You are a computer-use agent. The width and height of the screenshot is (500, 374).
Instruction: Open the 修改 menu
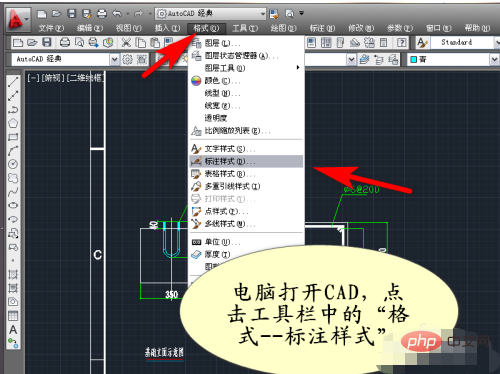pyautogui.click(x=361, y=28)
